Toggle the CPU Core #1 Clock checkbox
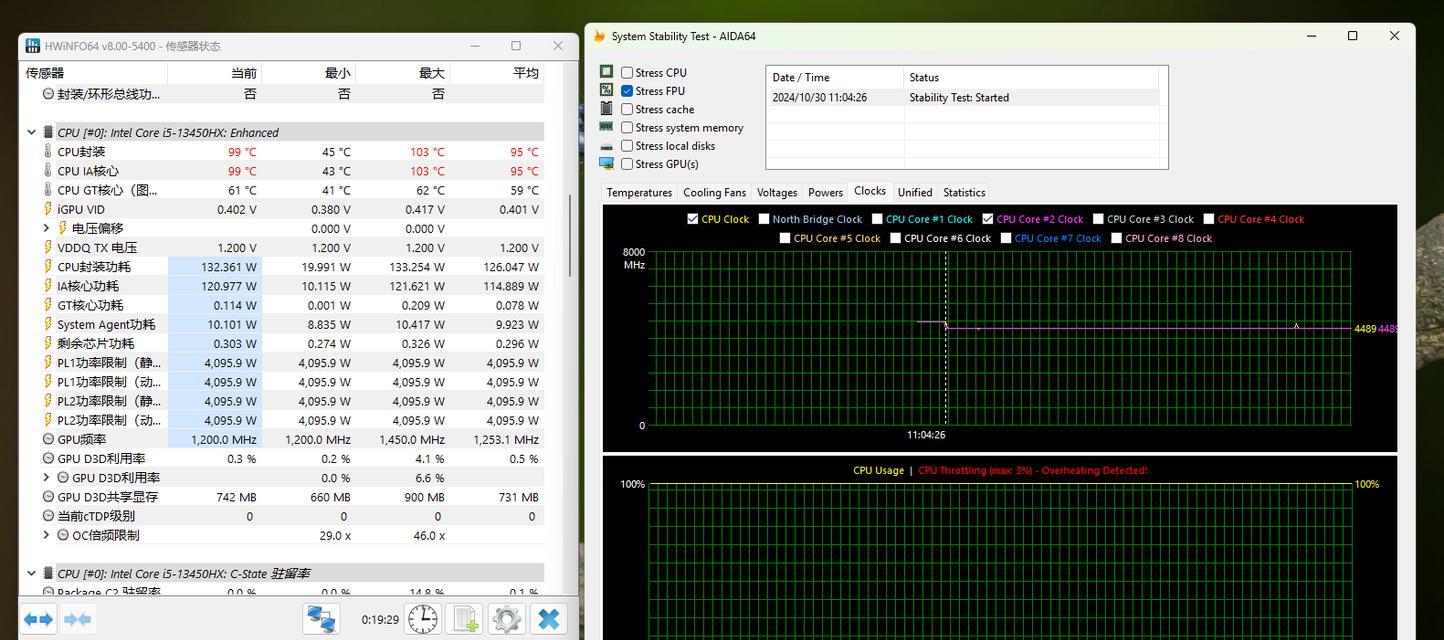The width and height of the screenshot is (1444, 640). 877,219
